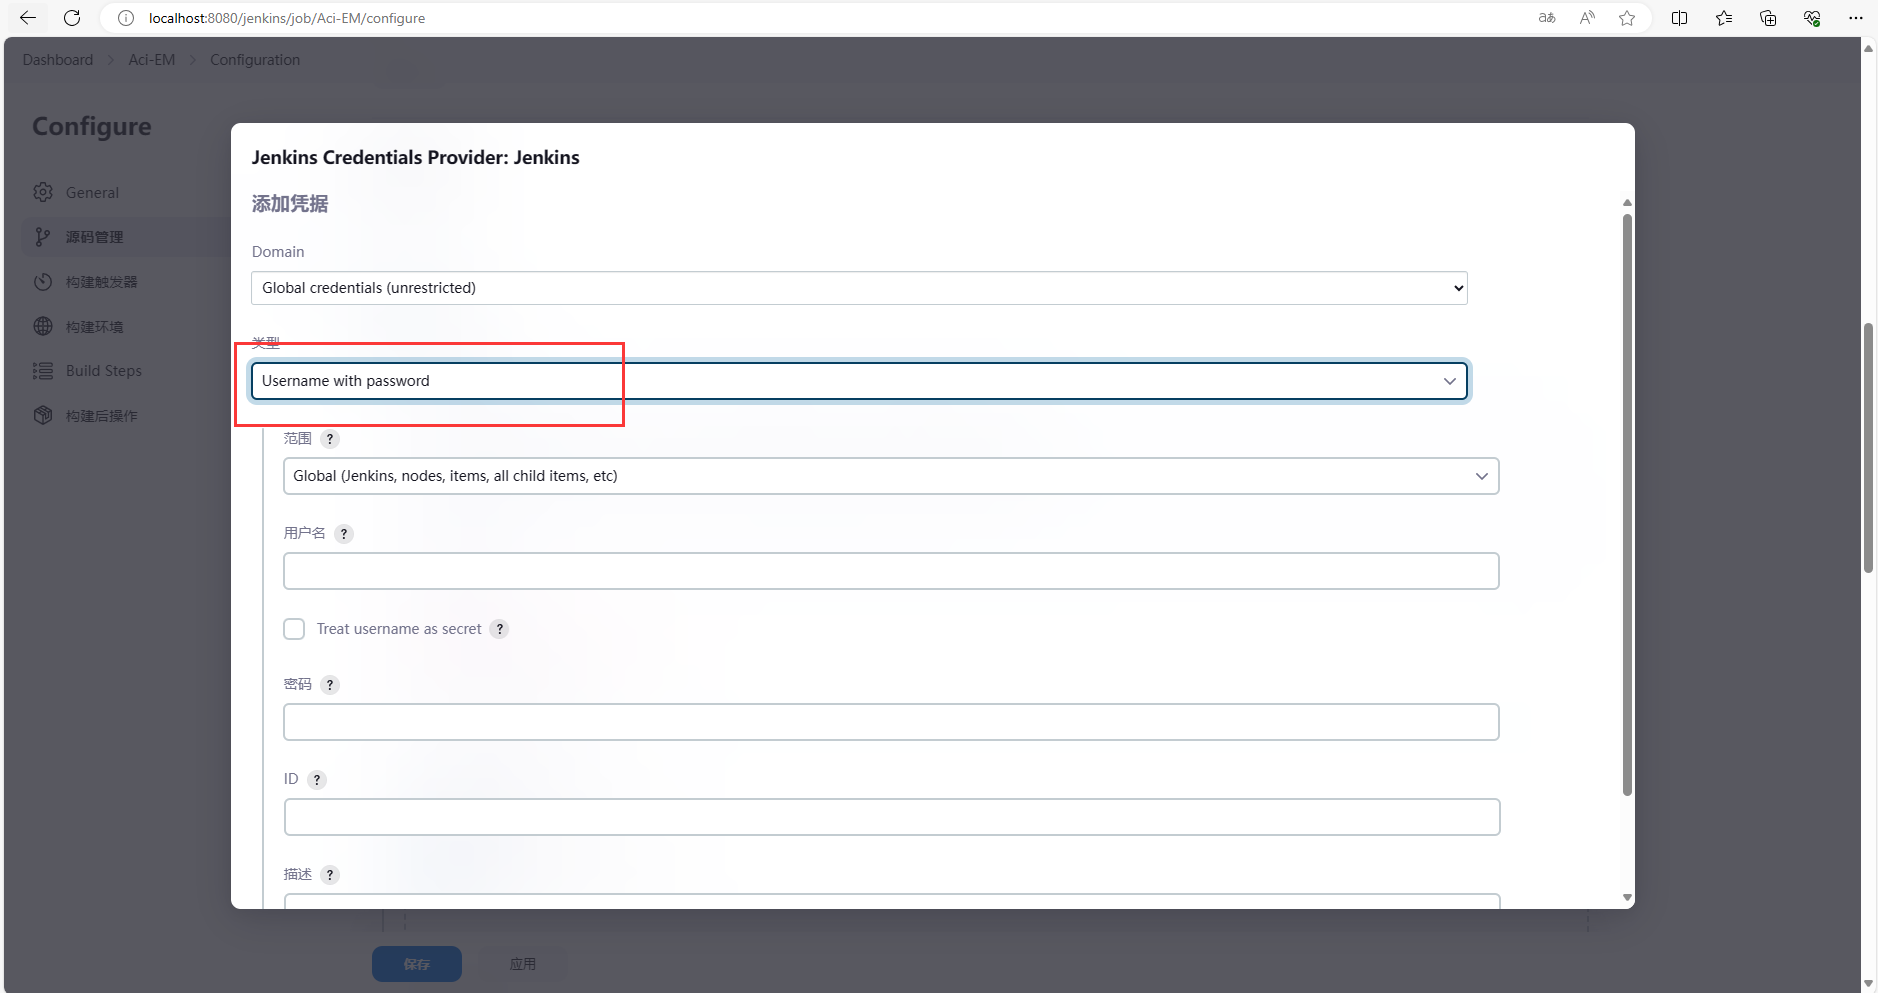This screenshot has width=1878, height=993.
Task: Show help for the ID field
Action: pyautogui.click(x=317, y=780)
